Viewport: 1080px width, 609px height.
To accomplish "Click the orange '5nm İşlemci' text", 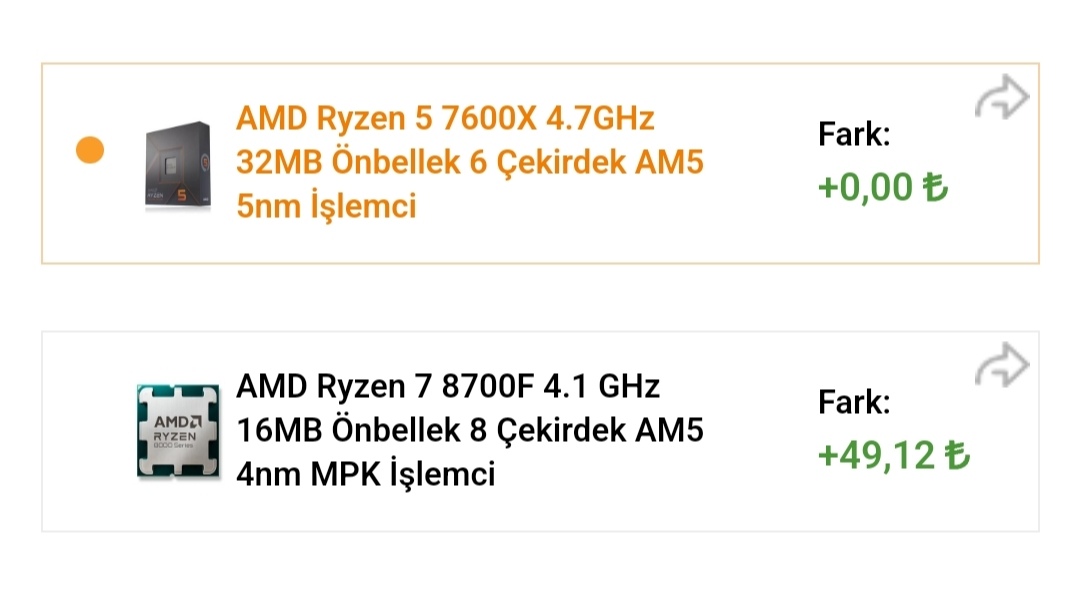I will click(x=326, y=207).
